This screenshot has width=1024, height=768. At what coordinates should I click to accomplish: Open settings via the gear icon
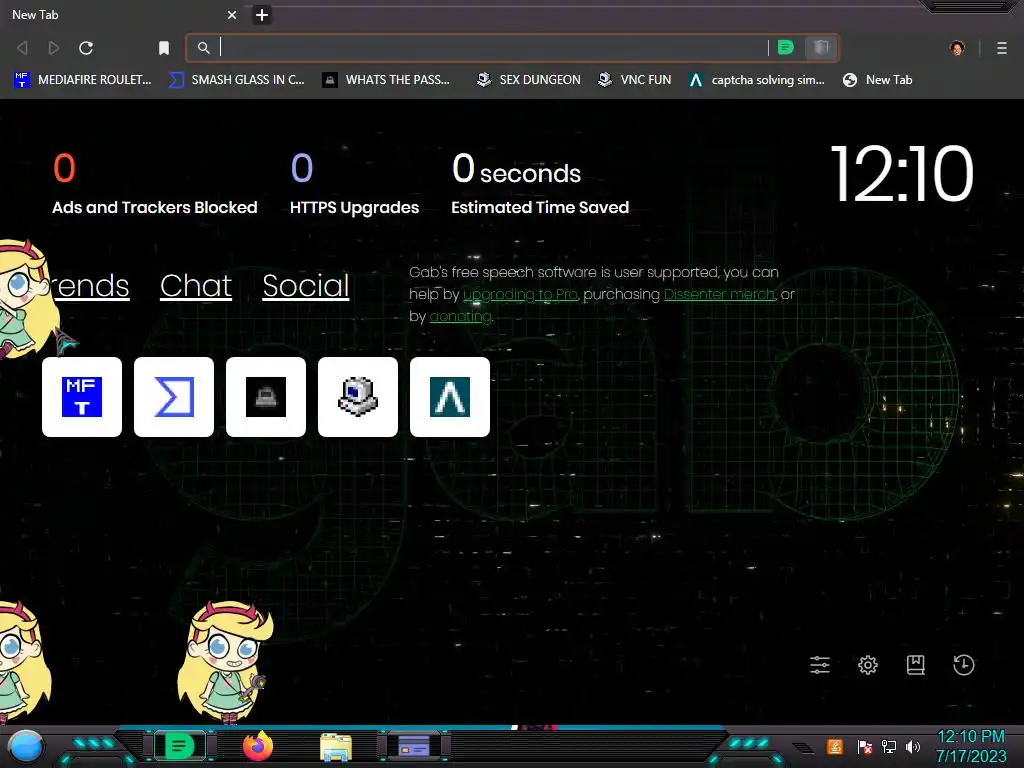(x=868, y=665)
